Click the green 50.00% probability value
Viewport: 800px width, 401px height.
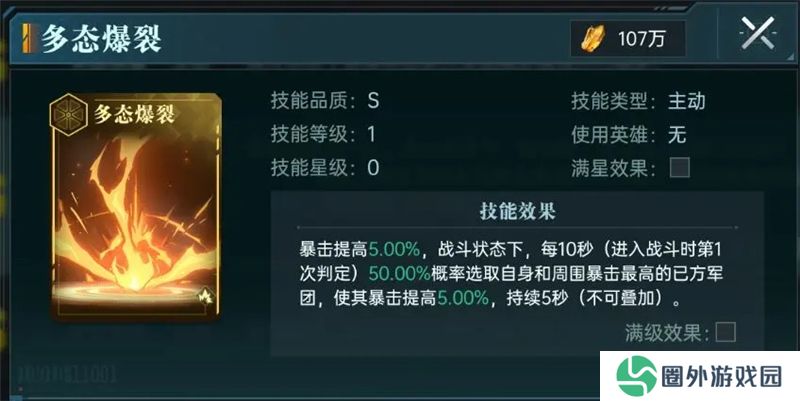point(399,273)
